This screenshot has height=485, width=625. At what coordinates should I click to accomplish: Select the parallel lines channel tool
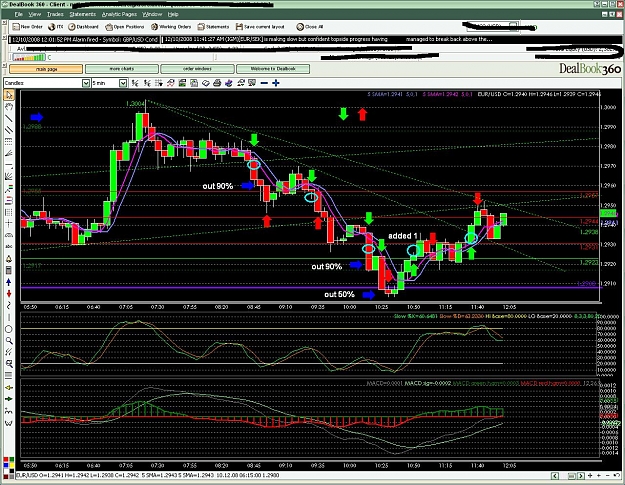click(9, 130)
